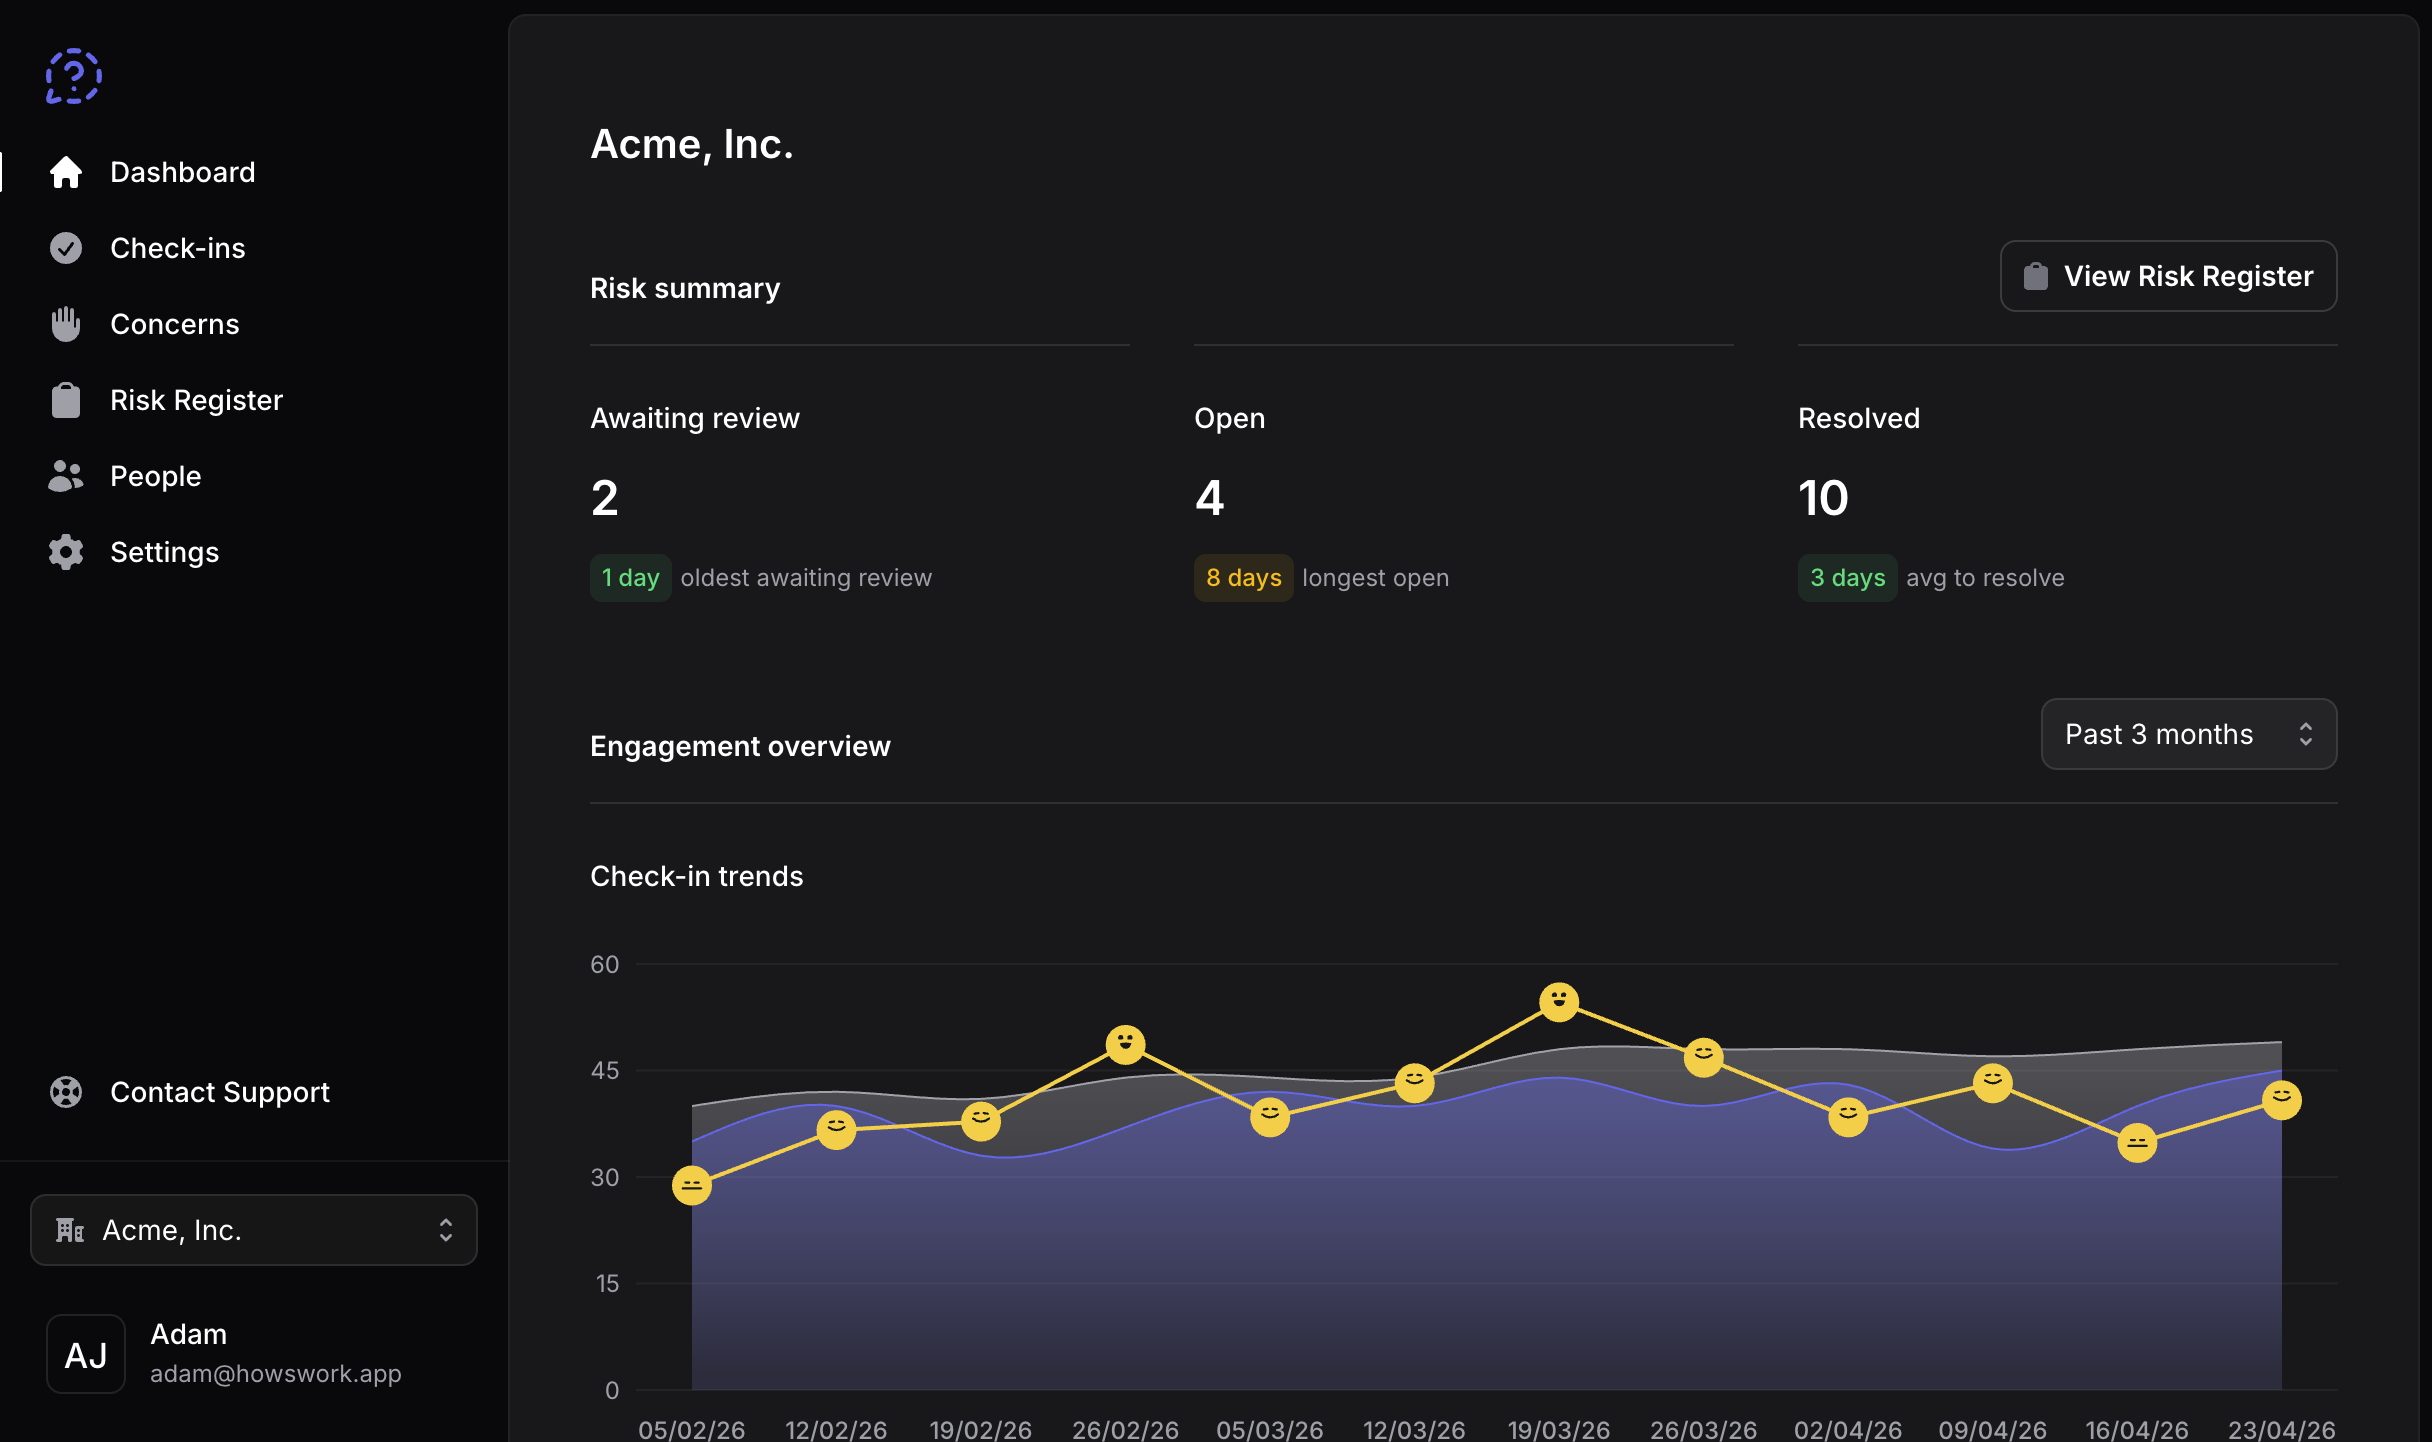Screen dimensions: 2432x1442
Task: Select the Dashboard home icon
Action: pyautogui.click(x=66, y=171)
